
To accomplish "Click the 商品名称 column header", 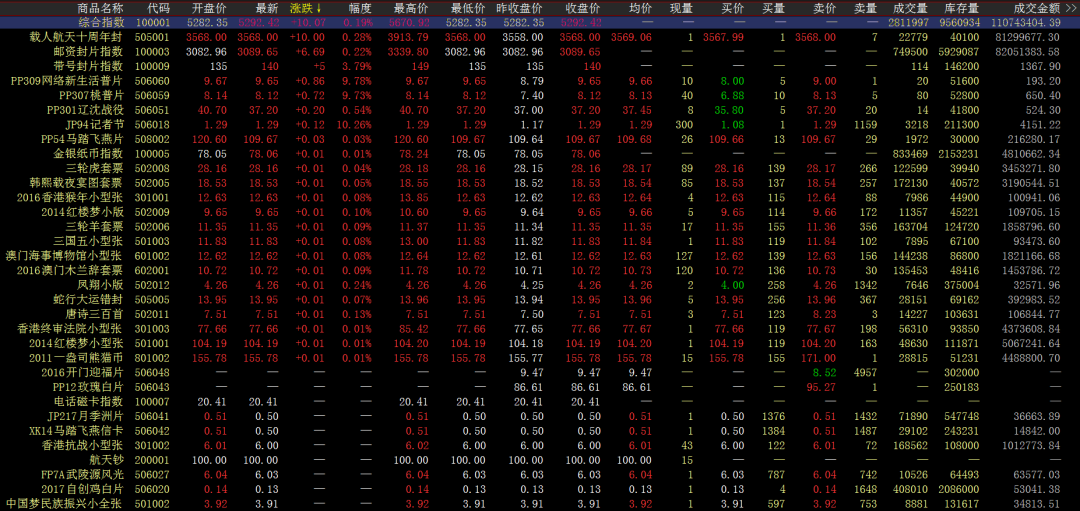I will pyautogui.click(x=100, y=8).
